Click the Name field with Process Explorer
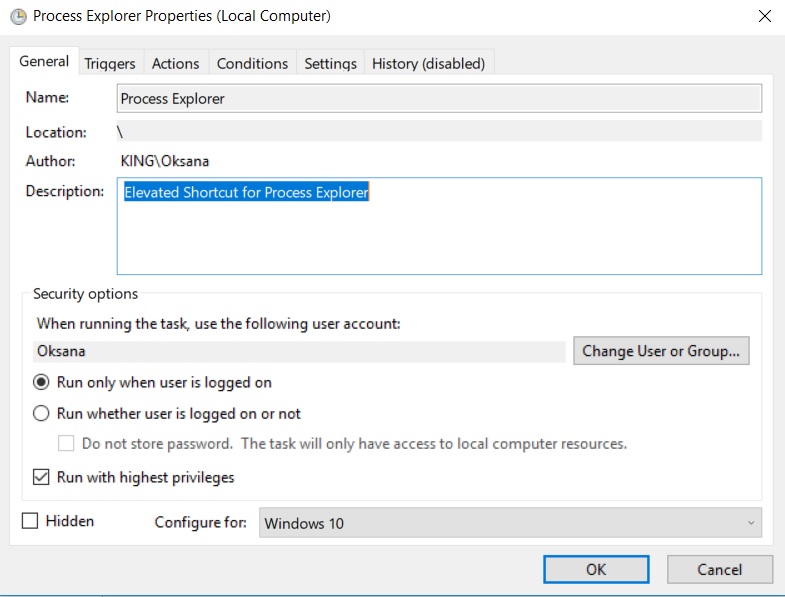Image resolution: width=785 pixels, height=597 pixels. [x=439, y=98]
